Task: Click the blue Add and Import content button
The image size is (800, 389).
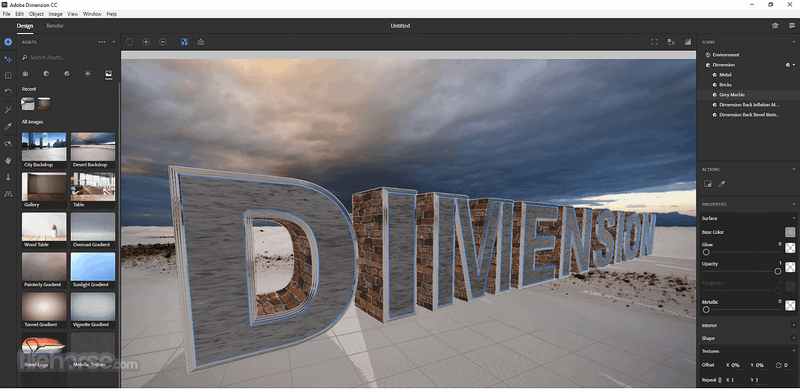Action: (8, 42)
